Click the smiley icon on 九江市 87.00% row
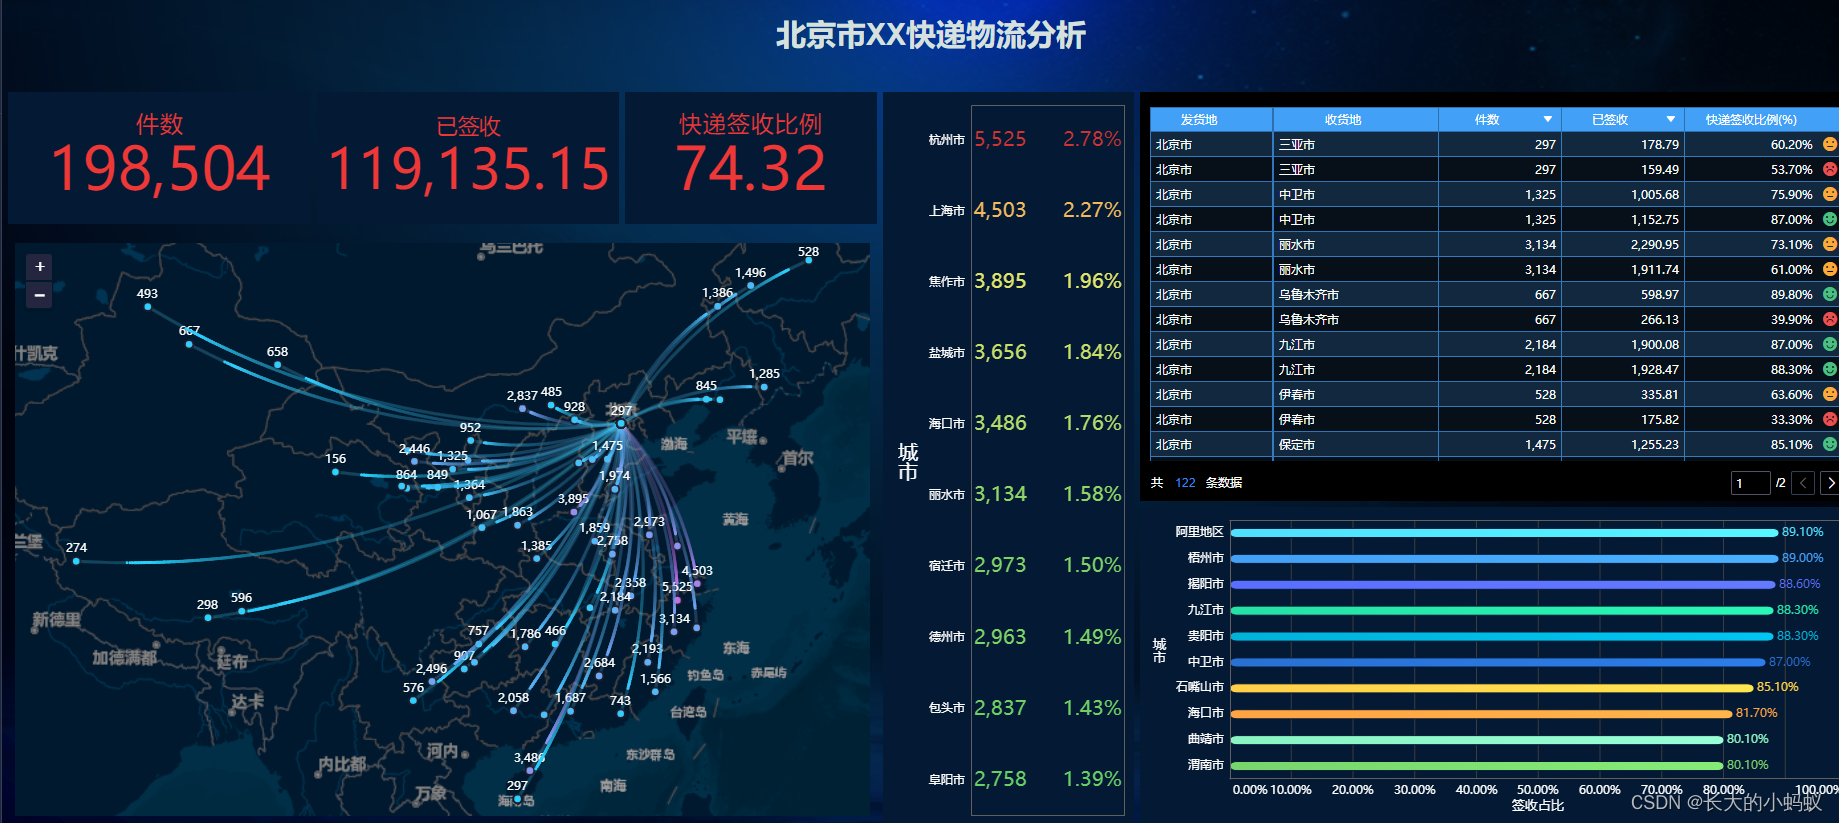This screenshot has width=1839, height=823. point(1829,344)
